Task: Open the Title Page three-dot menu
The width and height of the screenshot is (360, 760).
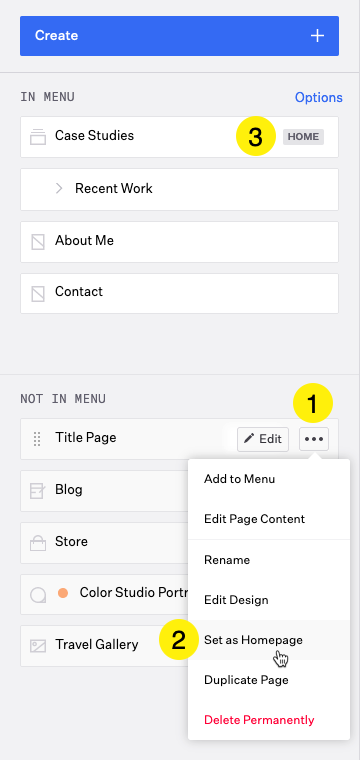Action: pos(314,439)
